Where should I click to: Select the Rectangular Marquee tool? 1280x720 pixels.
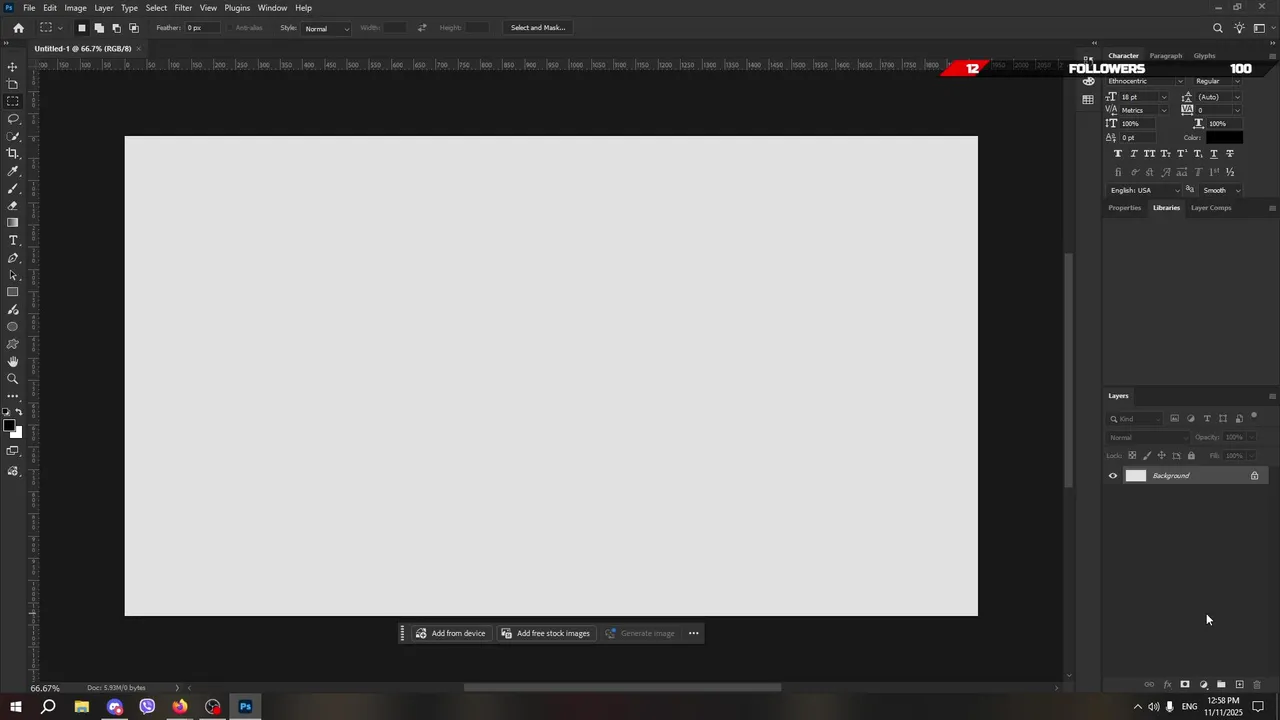pos(13,101)
